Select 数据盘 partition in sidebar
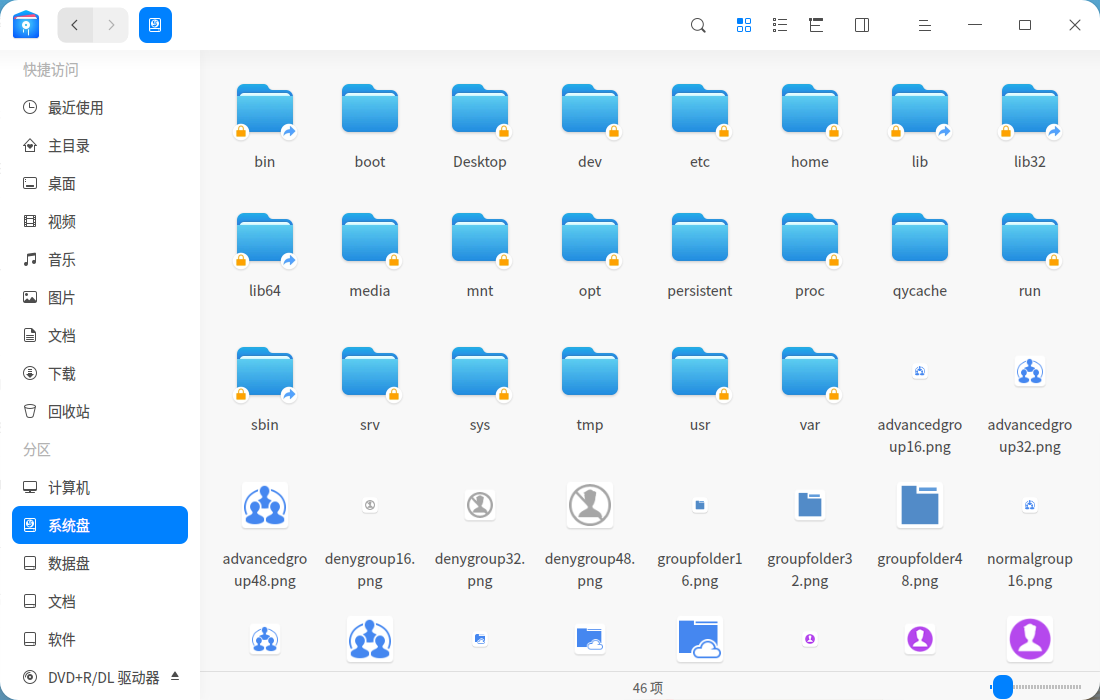Viewport: 1100px width, 700px height. pyautogui.click(x=100, y=563)
